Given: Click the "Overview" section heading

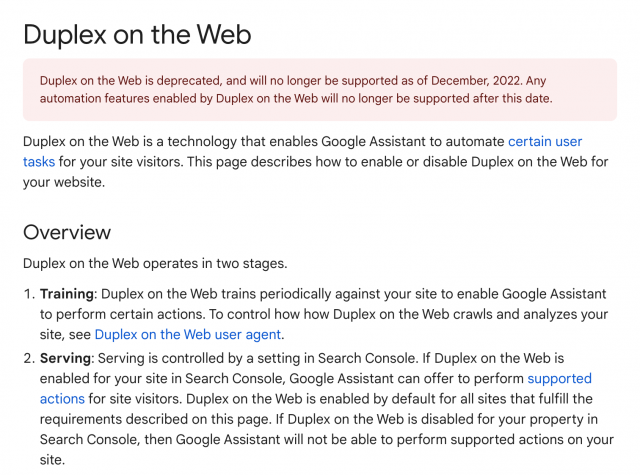Looking at the screenshot, I should (x=67, y=232).
